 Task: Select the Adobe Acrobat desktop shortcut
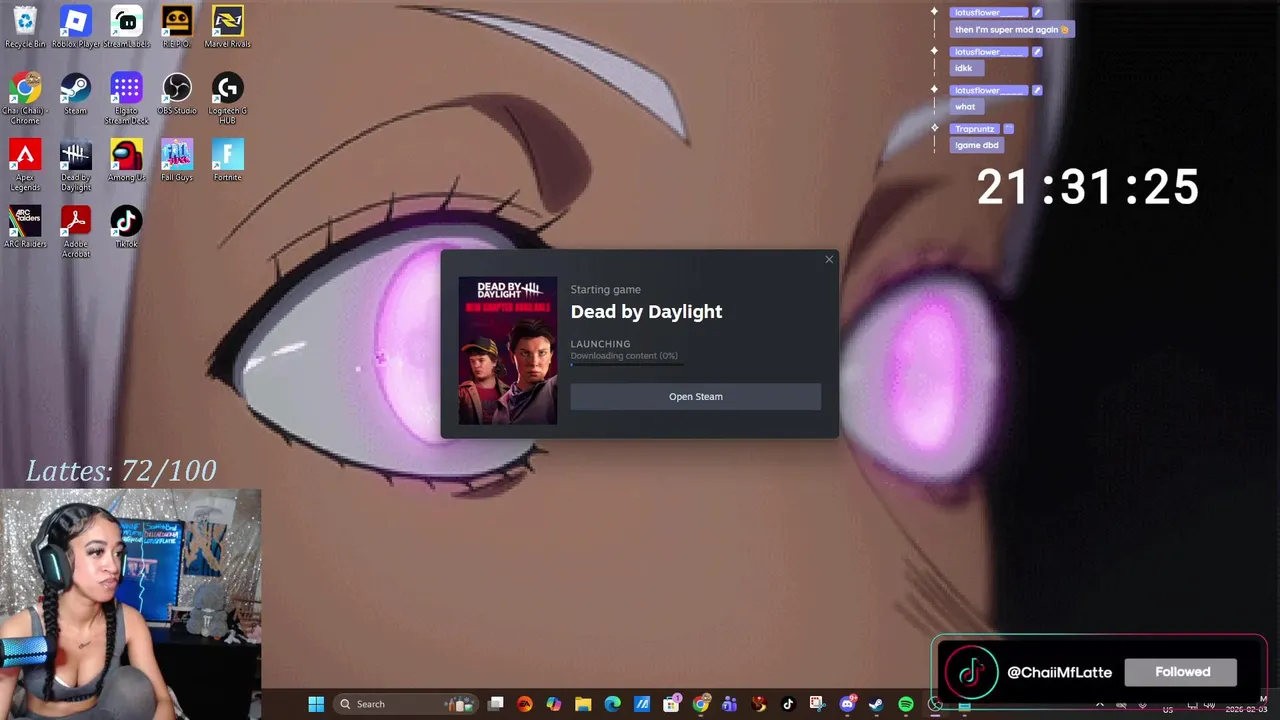pos(76,232)
